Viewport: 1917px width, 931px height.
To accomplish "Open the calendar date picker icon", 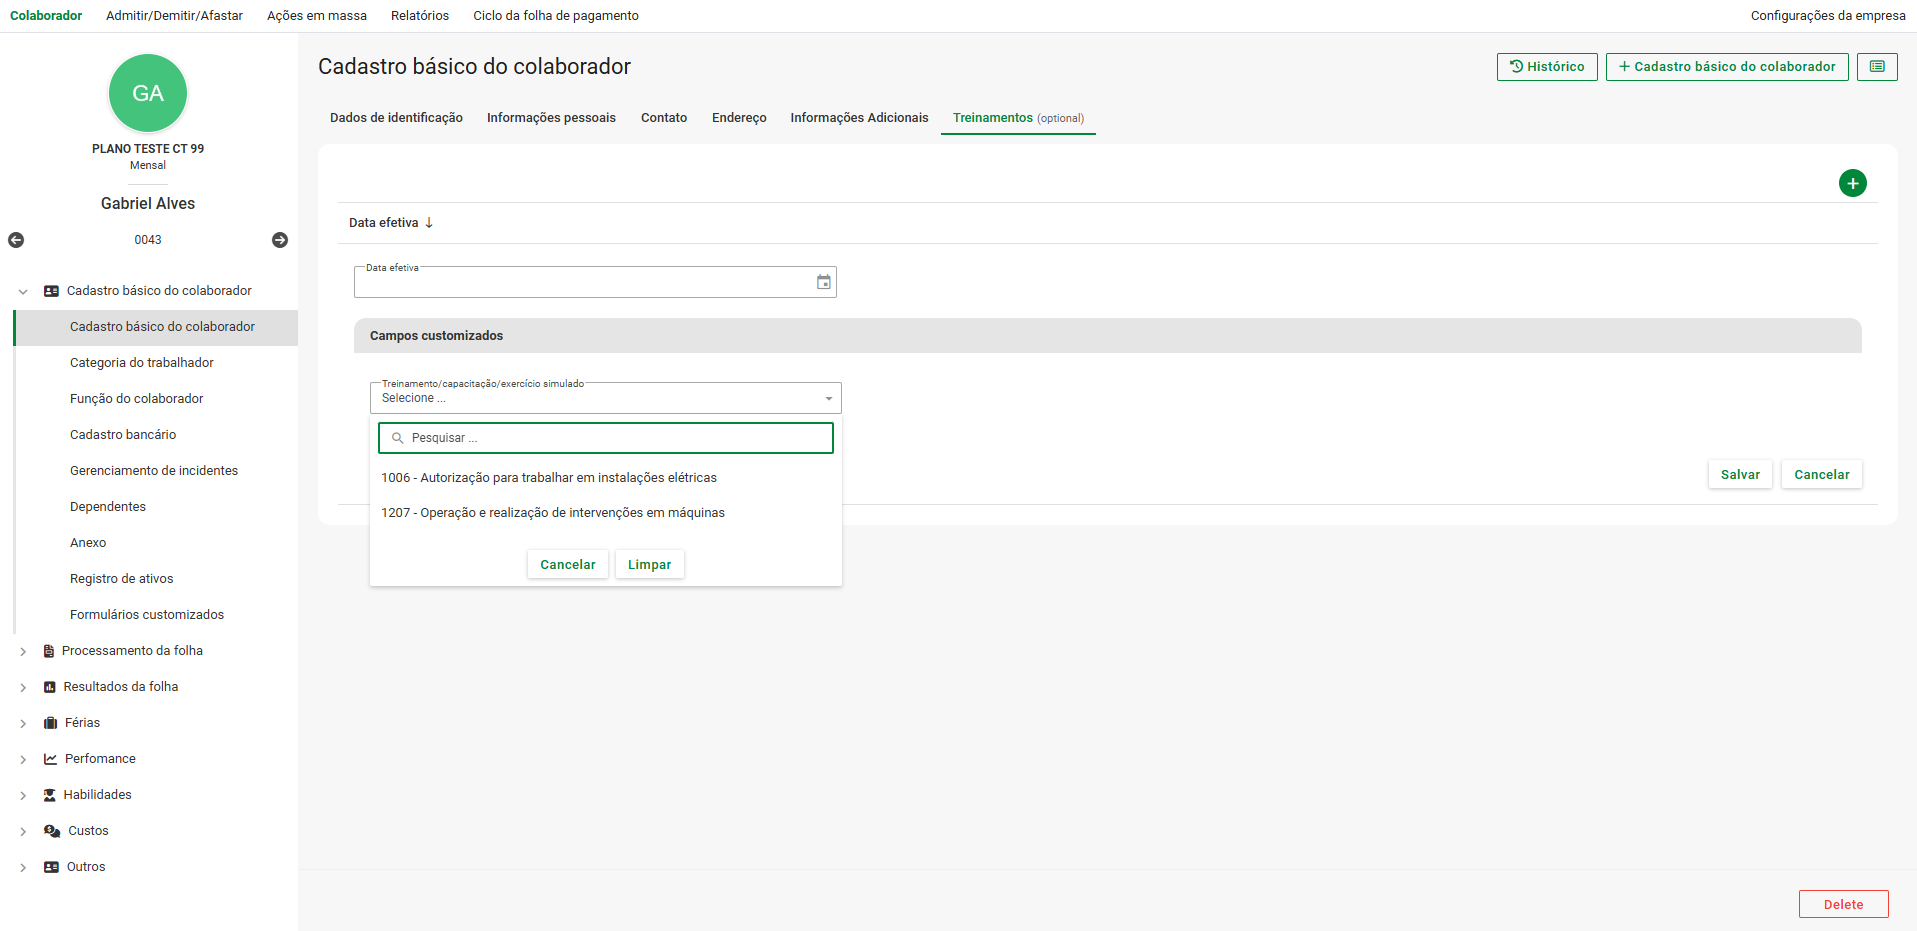I will click(823, 282).
